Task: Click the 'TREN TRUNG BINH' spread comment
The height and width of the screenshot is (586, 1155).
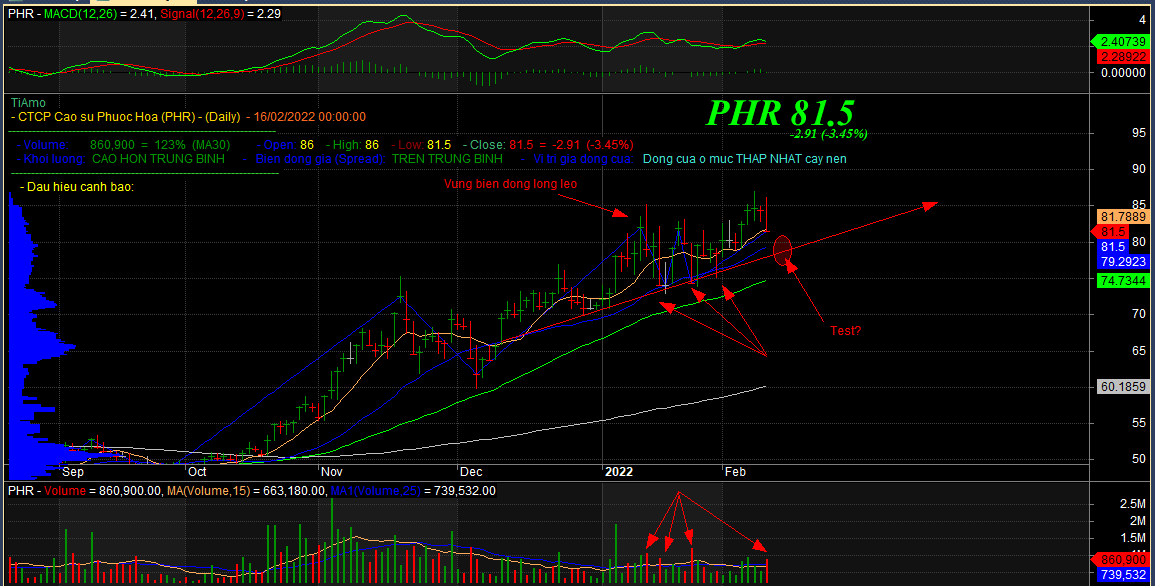Action: [x=447, y=159]
